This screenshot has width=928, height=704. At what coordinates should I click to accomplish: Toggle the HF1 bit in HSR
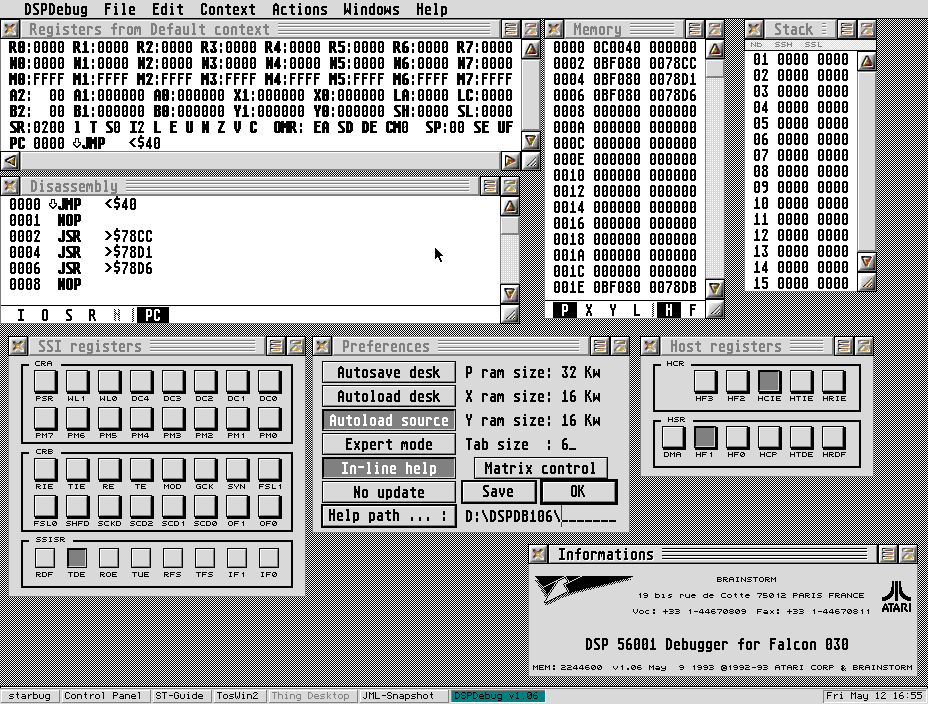pos(705,438)
